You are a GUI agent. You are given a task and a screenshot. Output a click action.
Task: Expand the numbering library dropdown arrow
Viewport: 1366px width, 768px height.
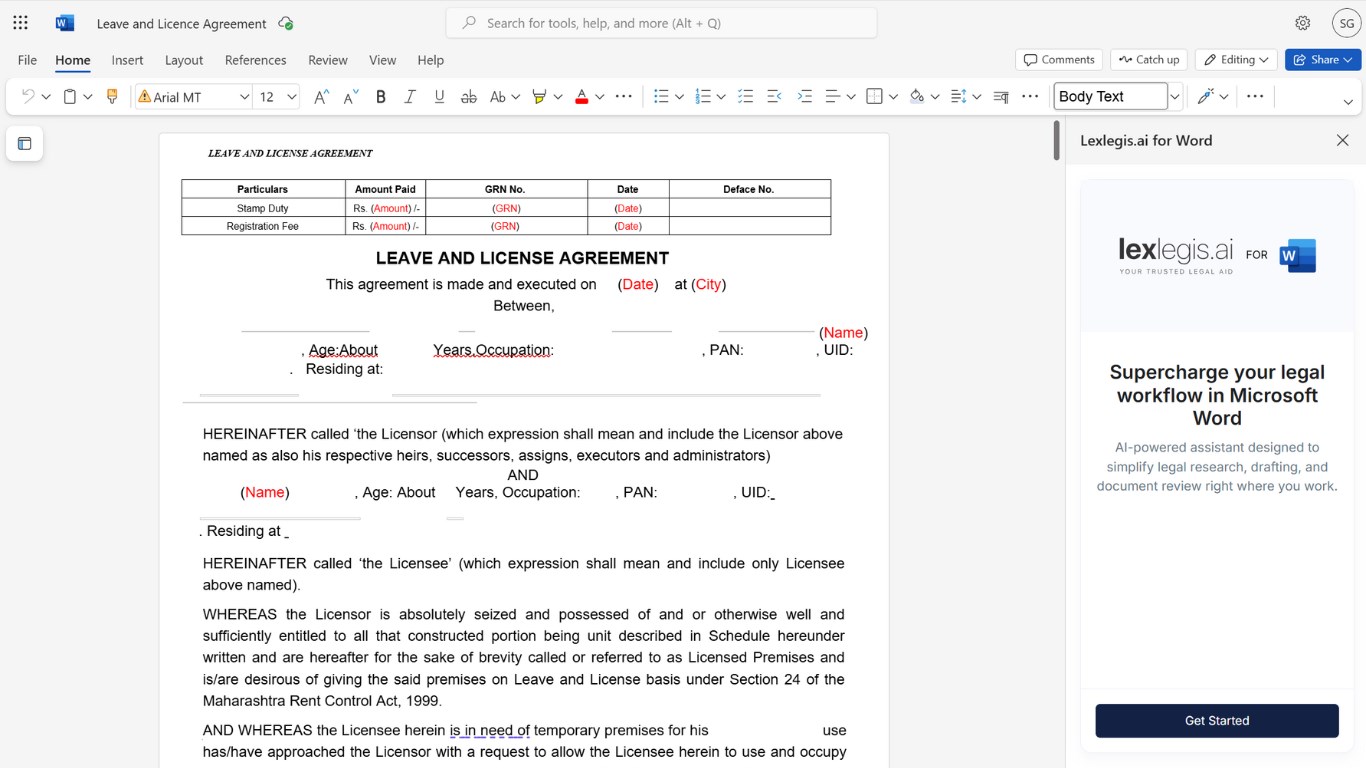coord(722,97)
